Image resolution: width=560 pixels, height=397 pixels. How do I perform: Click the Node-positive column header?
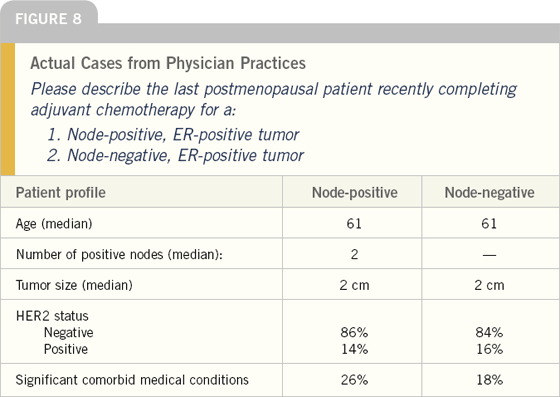coord(355,193)
